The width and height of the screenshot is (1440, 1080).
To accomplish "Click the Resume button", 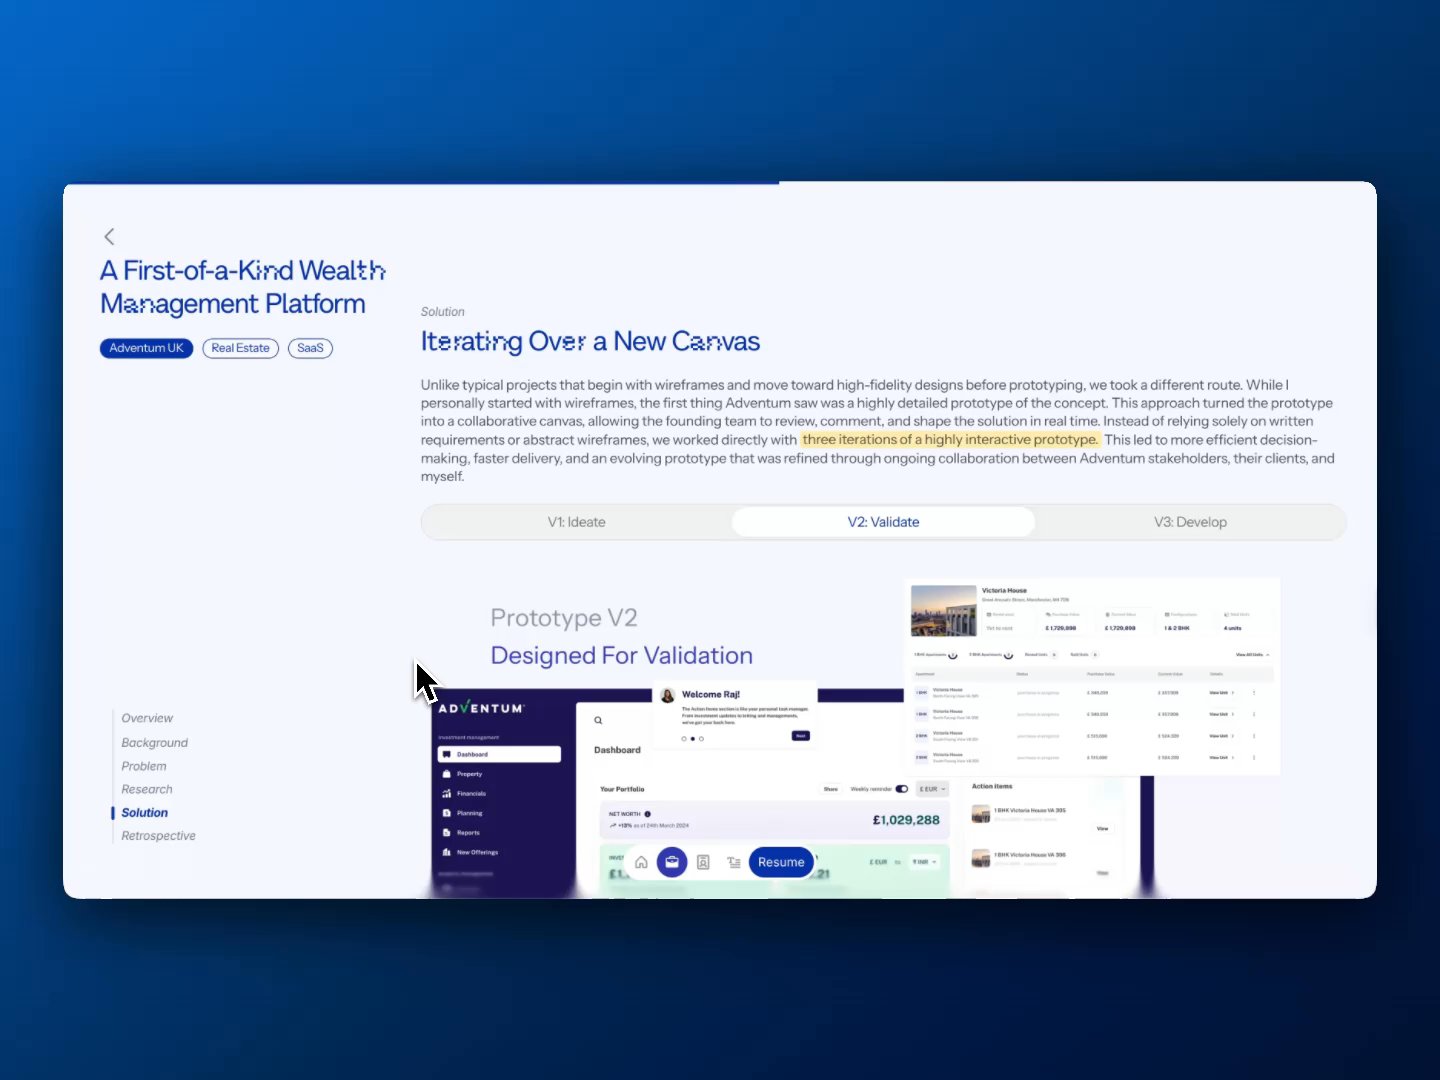I will (781, 862).
